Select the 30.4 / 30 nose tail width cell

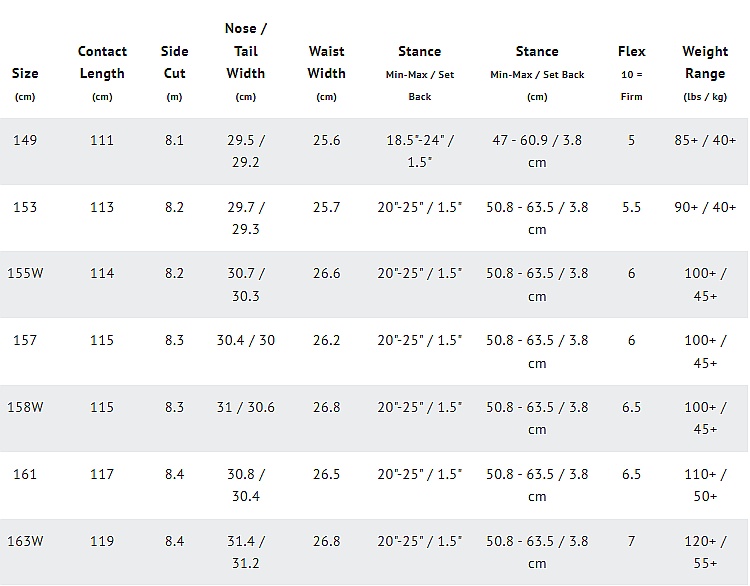click(245, 340)
